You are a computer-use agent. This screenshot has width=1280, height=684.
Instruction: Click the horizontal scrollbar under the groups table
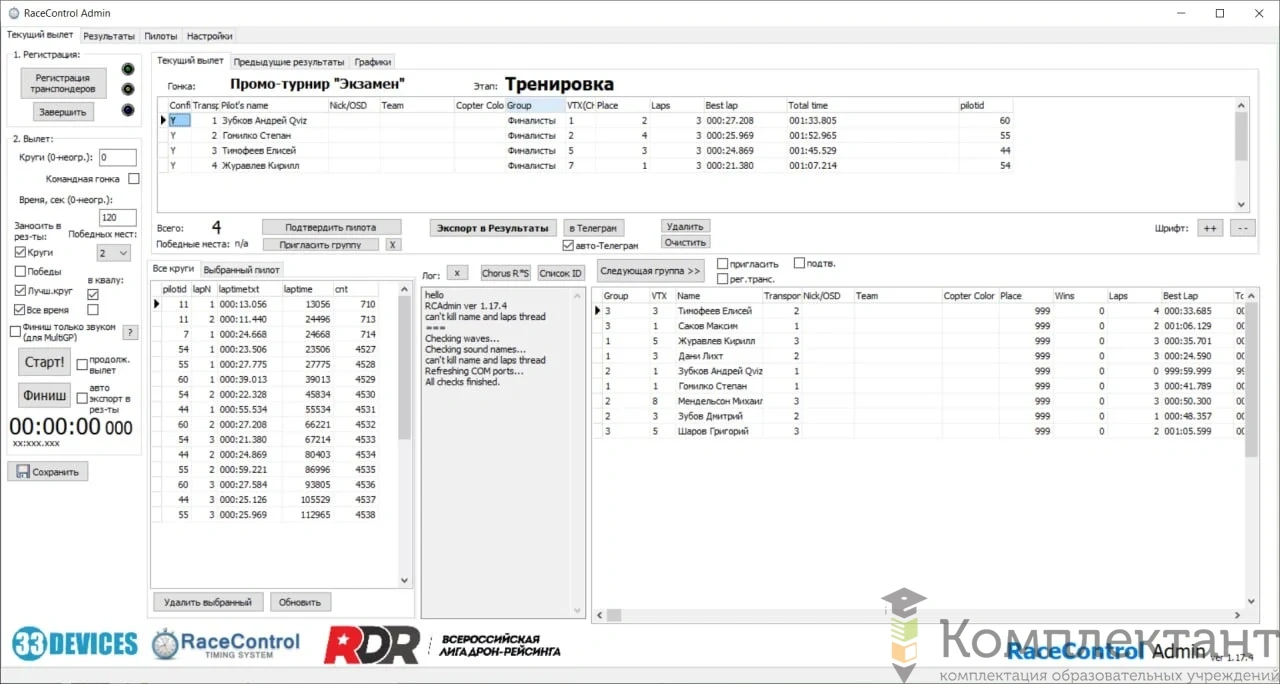pyautogui.click(x=900, y=615)
